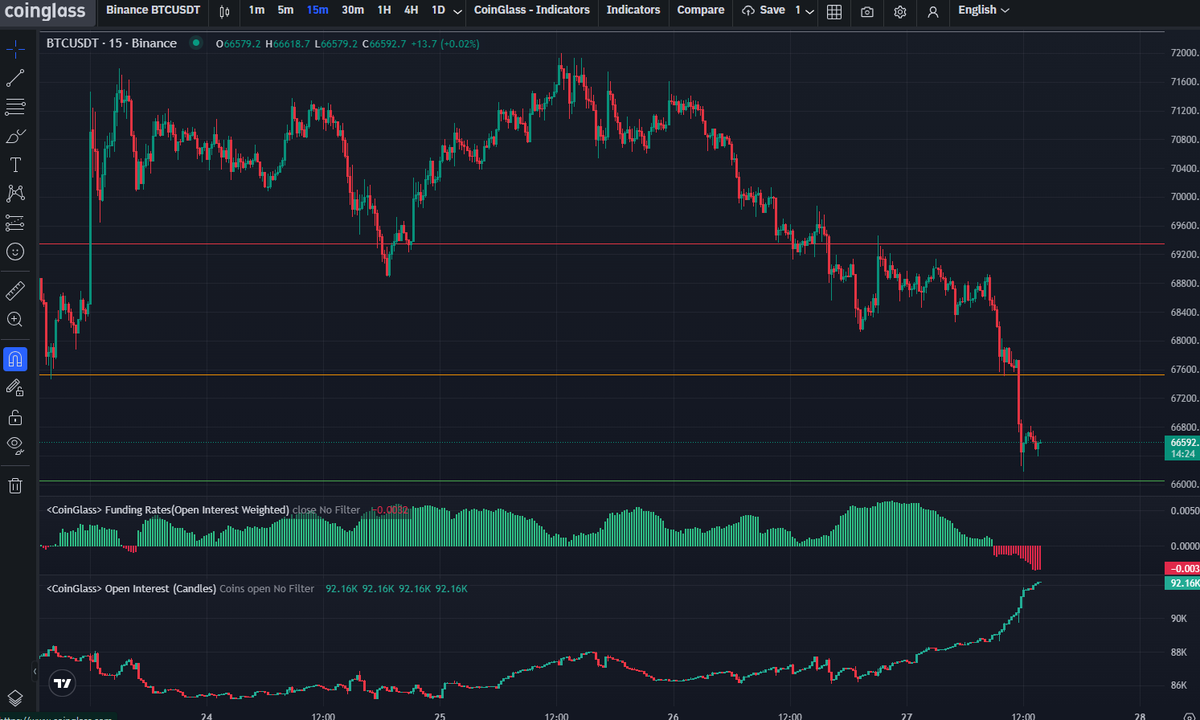This screenshot has height=720, width=1200.
Task: Open the user account profile icon
Action: [933, 11]
